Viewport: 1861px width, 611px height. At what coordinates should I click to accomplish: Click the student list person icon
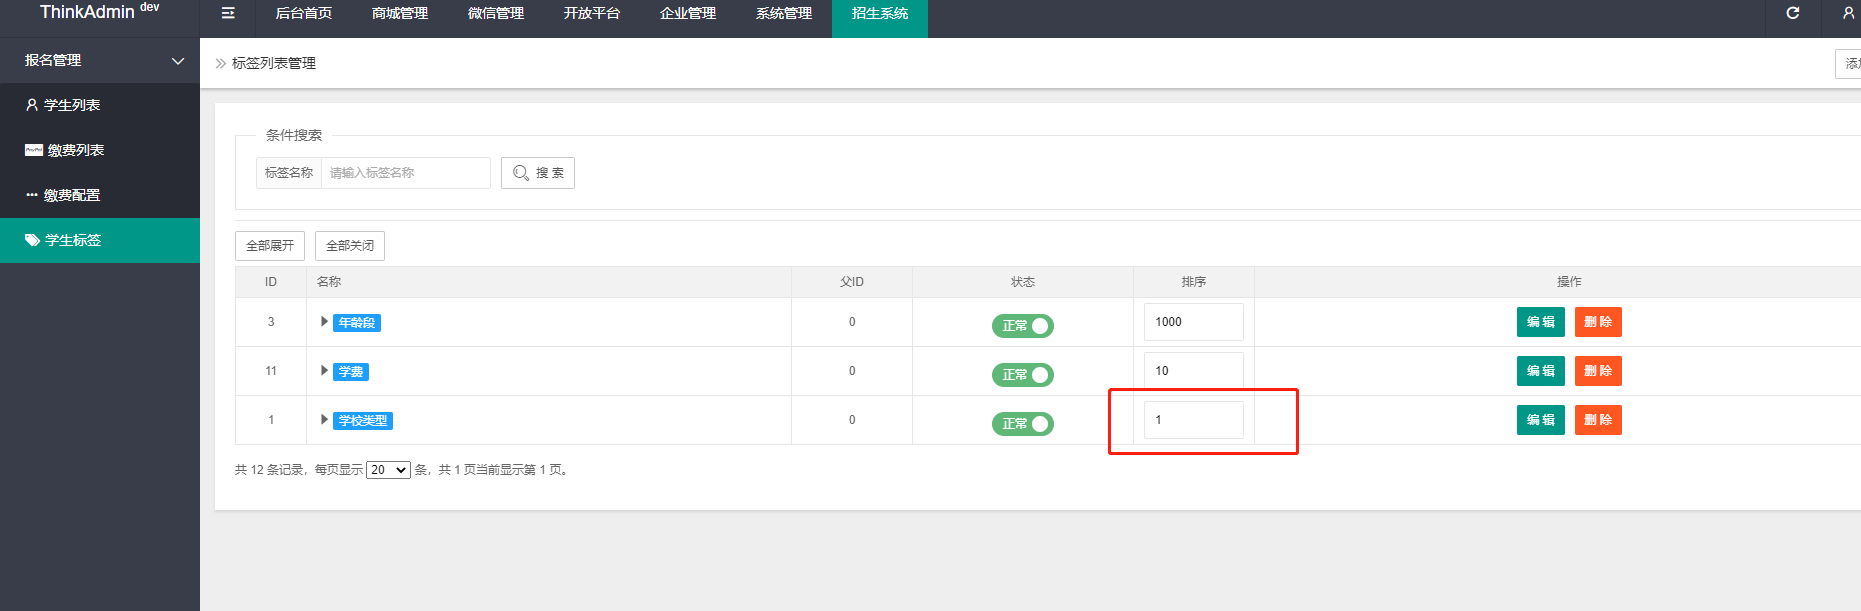[x=32, y=105]
